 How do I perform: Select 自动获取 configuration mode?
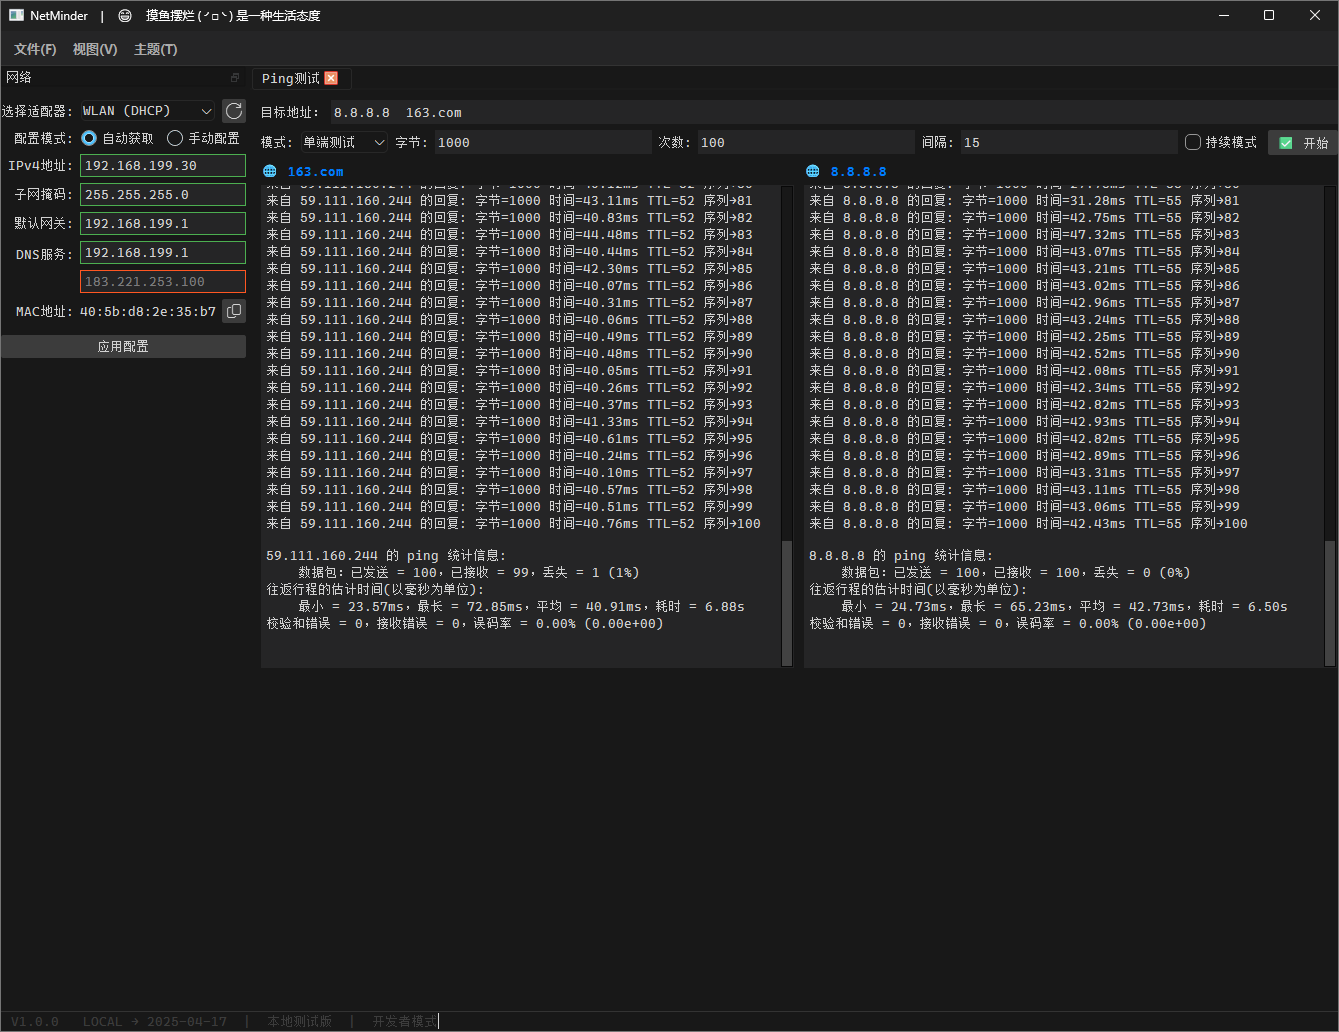click(118, 138)
